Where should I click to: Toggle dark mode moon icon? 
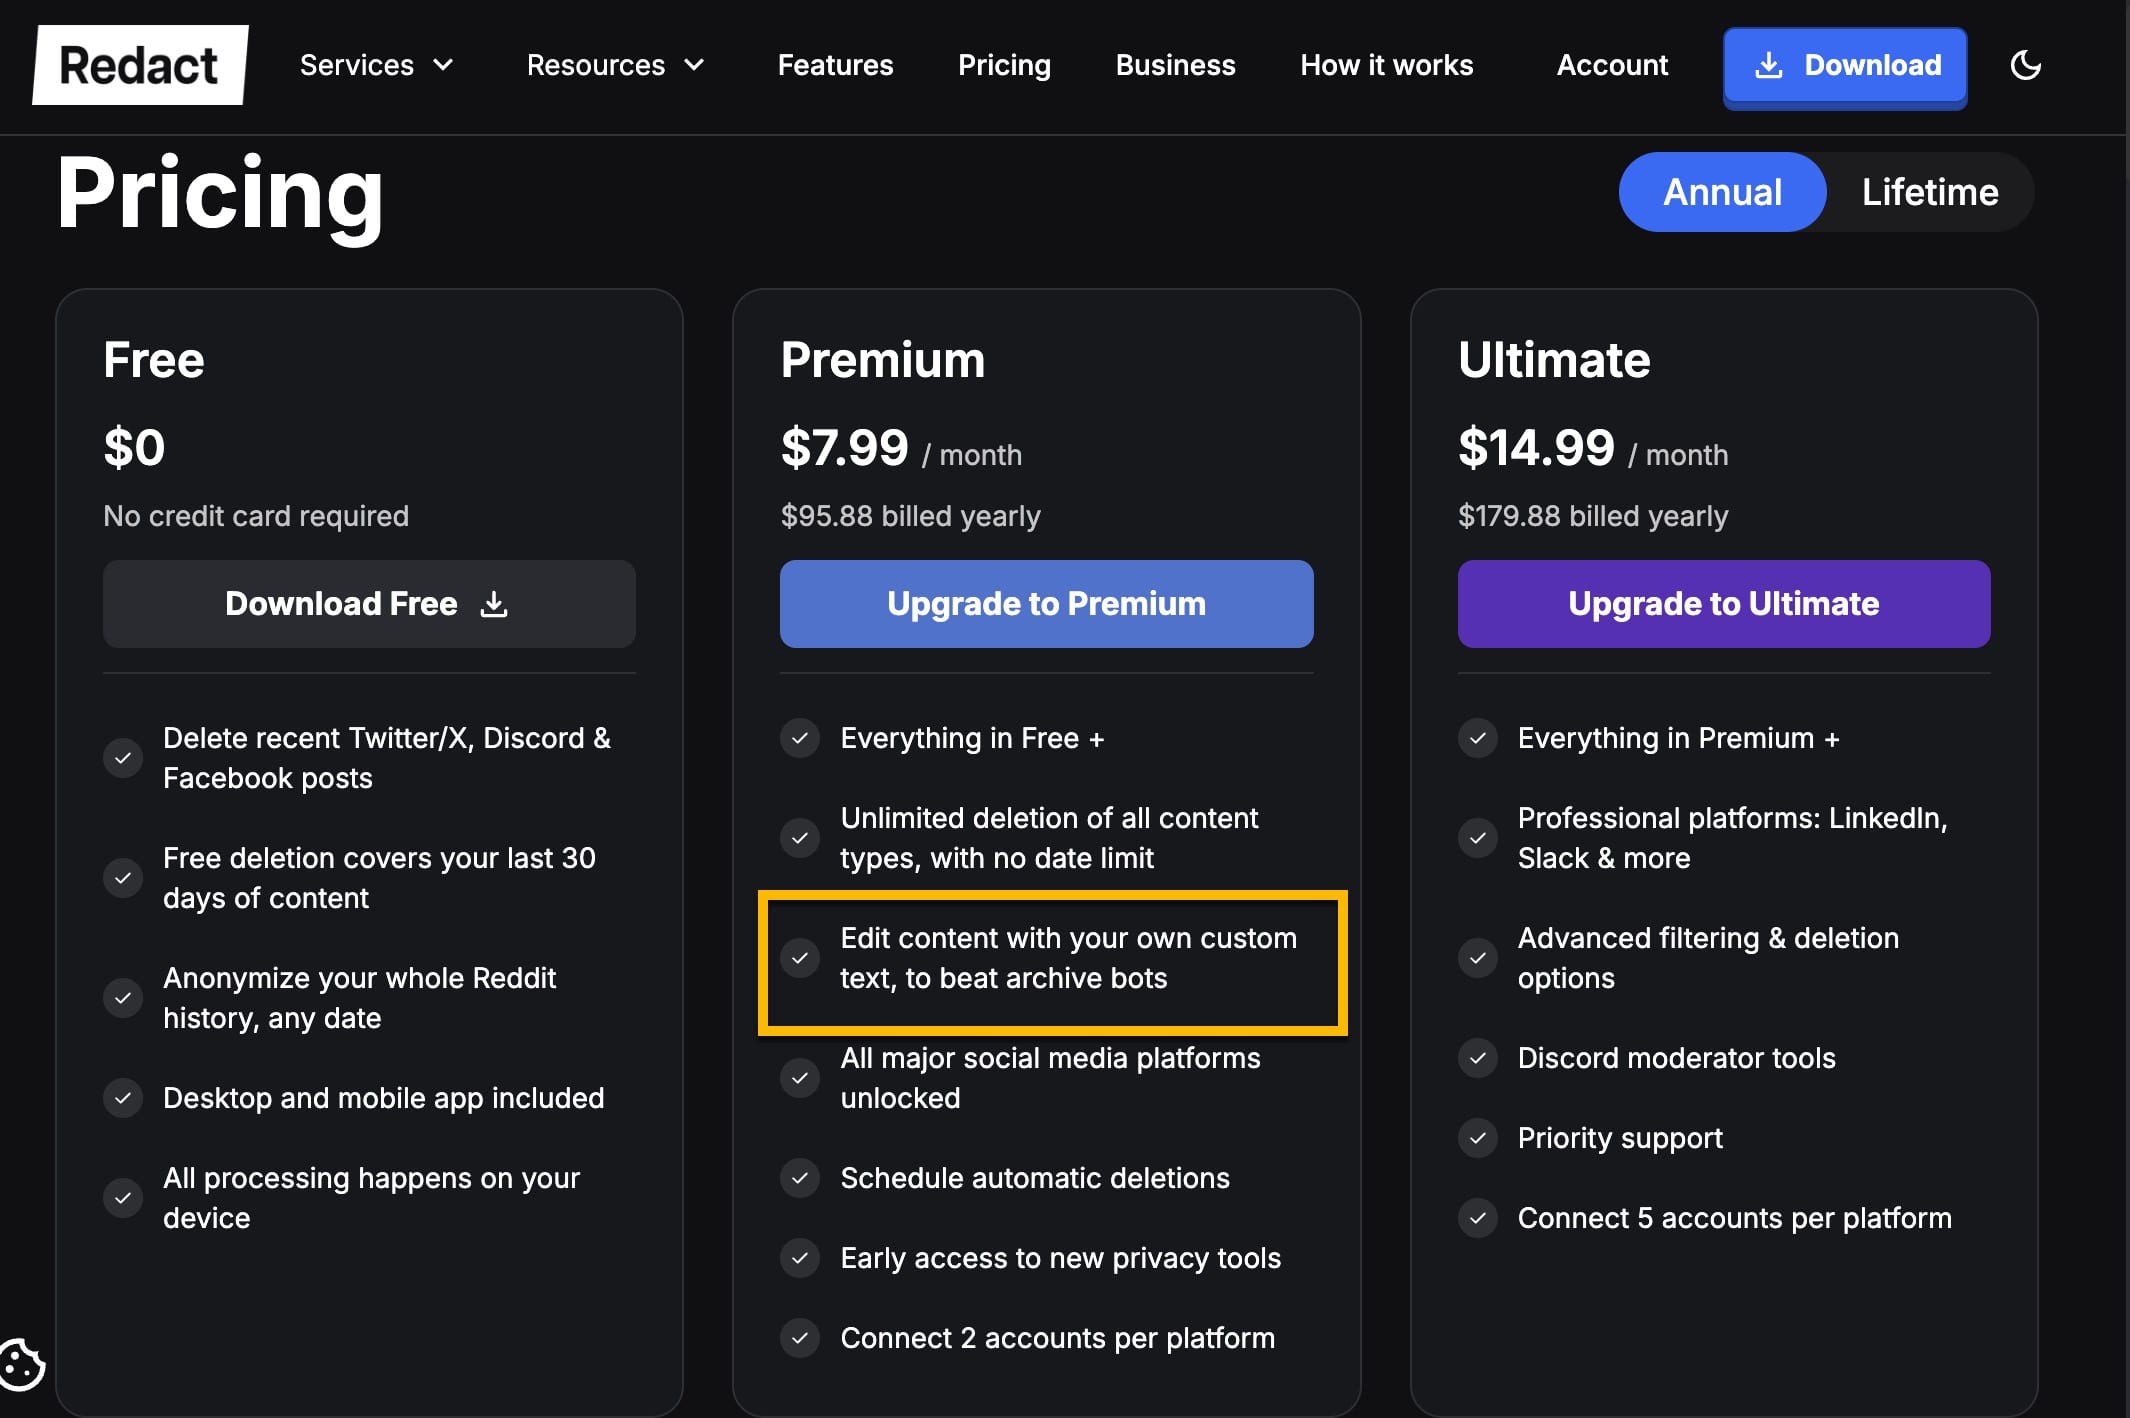click(x=2025, y=66)
